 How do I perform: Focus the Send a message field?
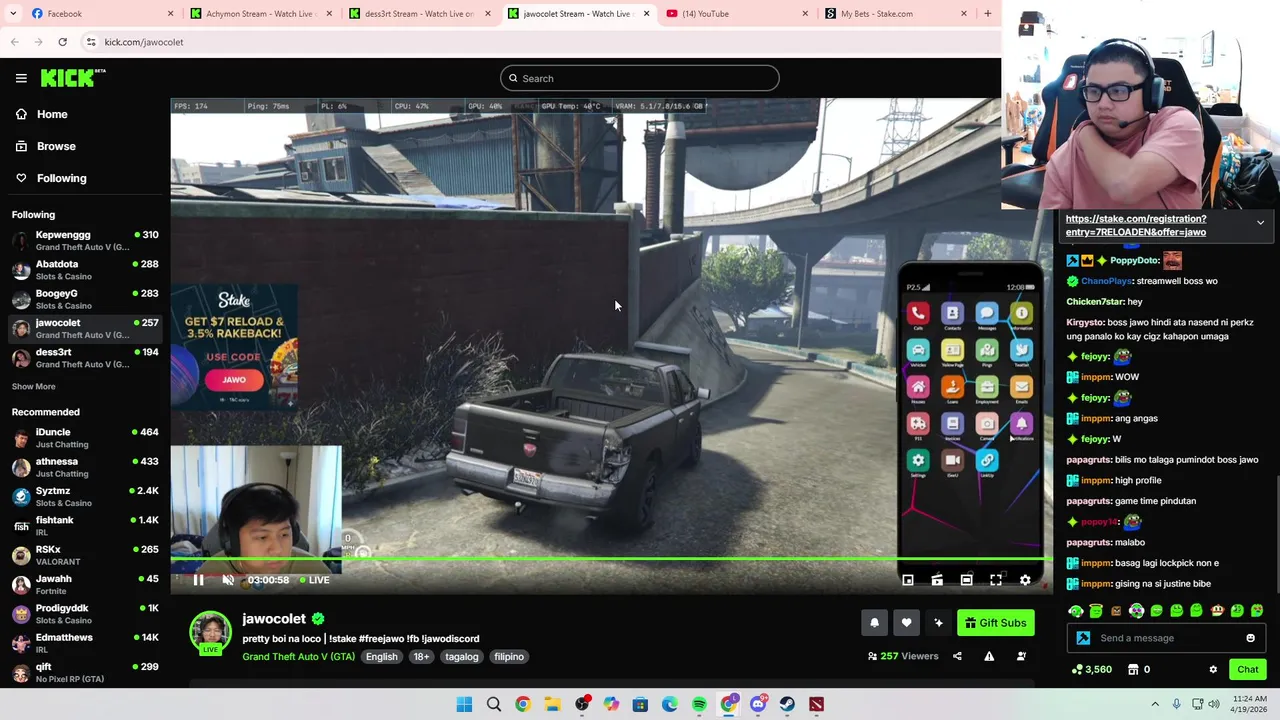coord(1166,638)
